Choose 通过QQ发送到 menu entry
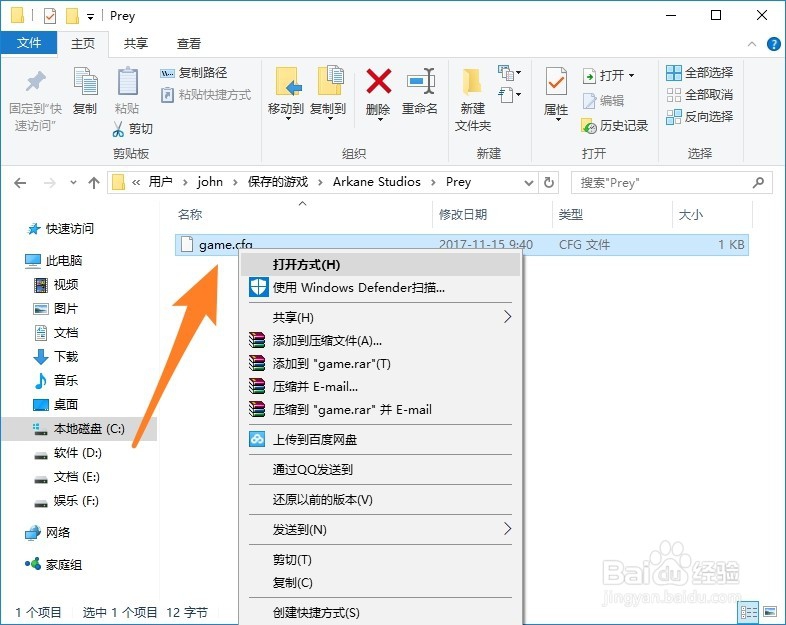The image size is (786, 625). [x=380, y=470]
